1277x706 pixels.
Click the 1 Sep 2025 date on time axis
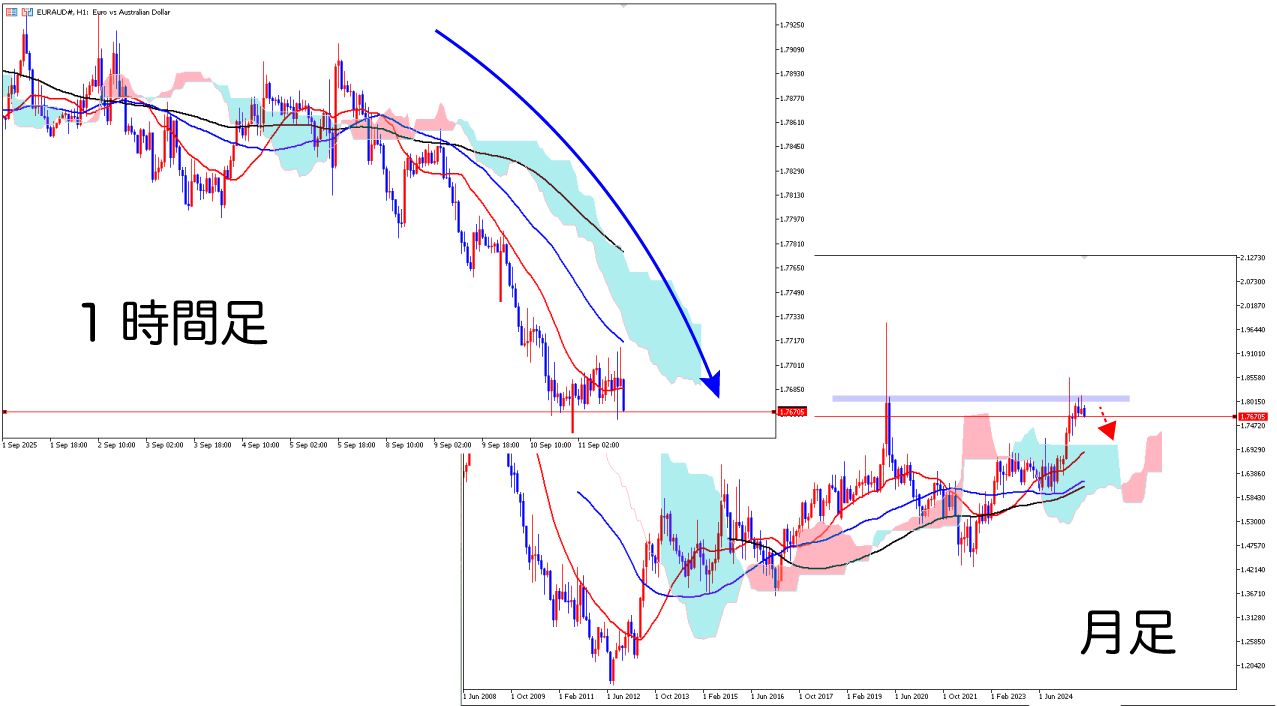pyautogui.click(x=20, y=443)
